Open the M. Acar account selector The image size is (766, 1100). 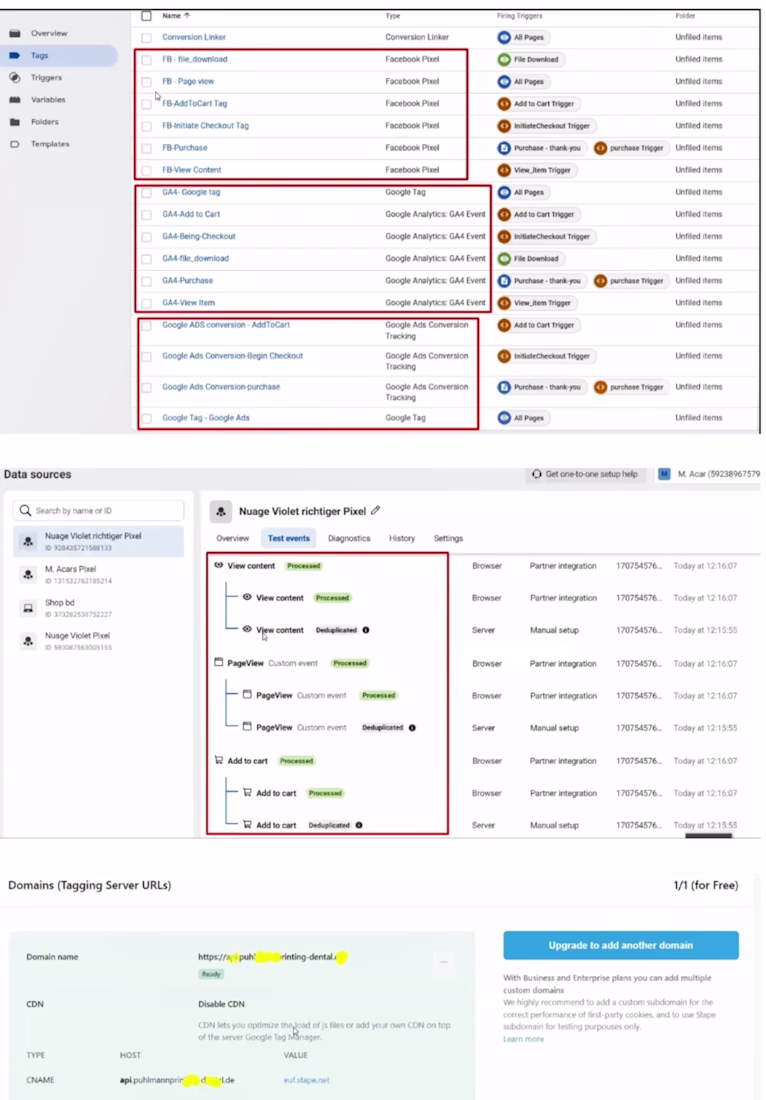(708, 474)
